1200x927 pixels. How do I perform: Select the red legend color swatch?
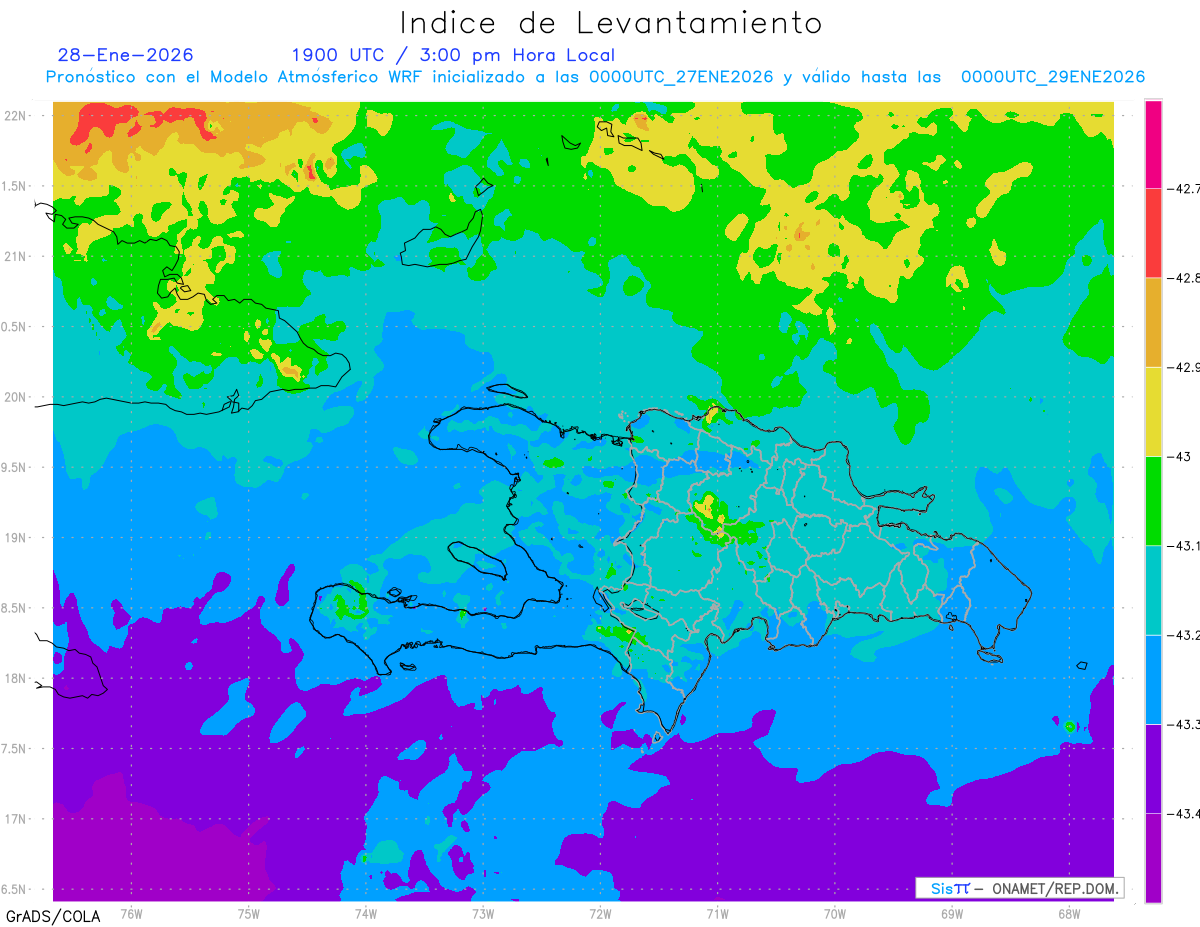[1153, 233]
